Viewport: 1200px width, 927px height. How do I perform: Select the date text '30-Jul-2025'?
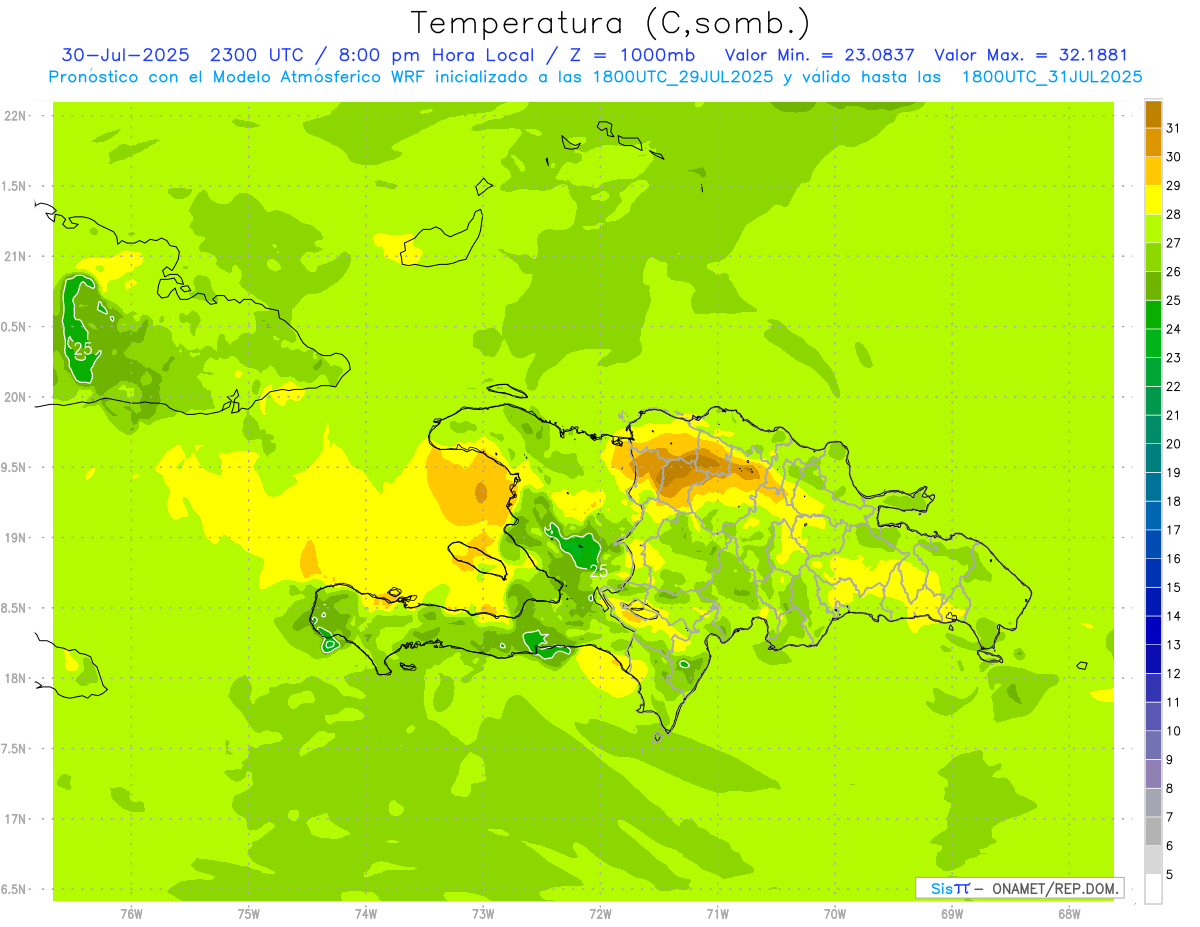(123, 55)
